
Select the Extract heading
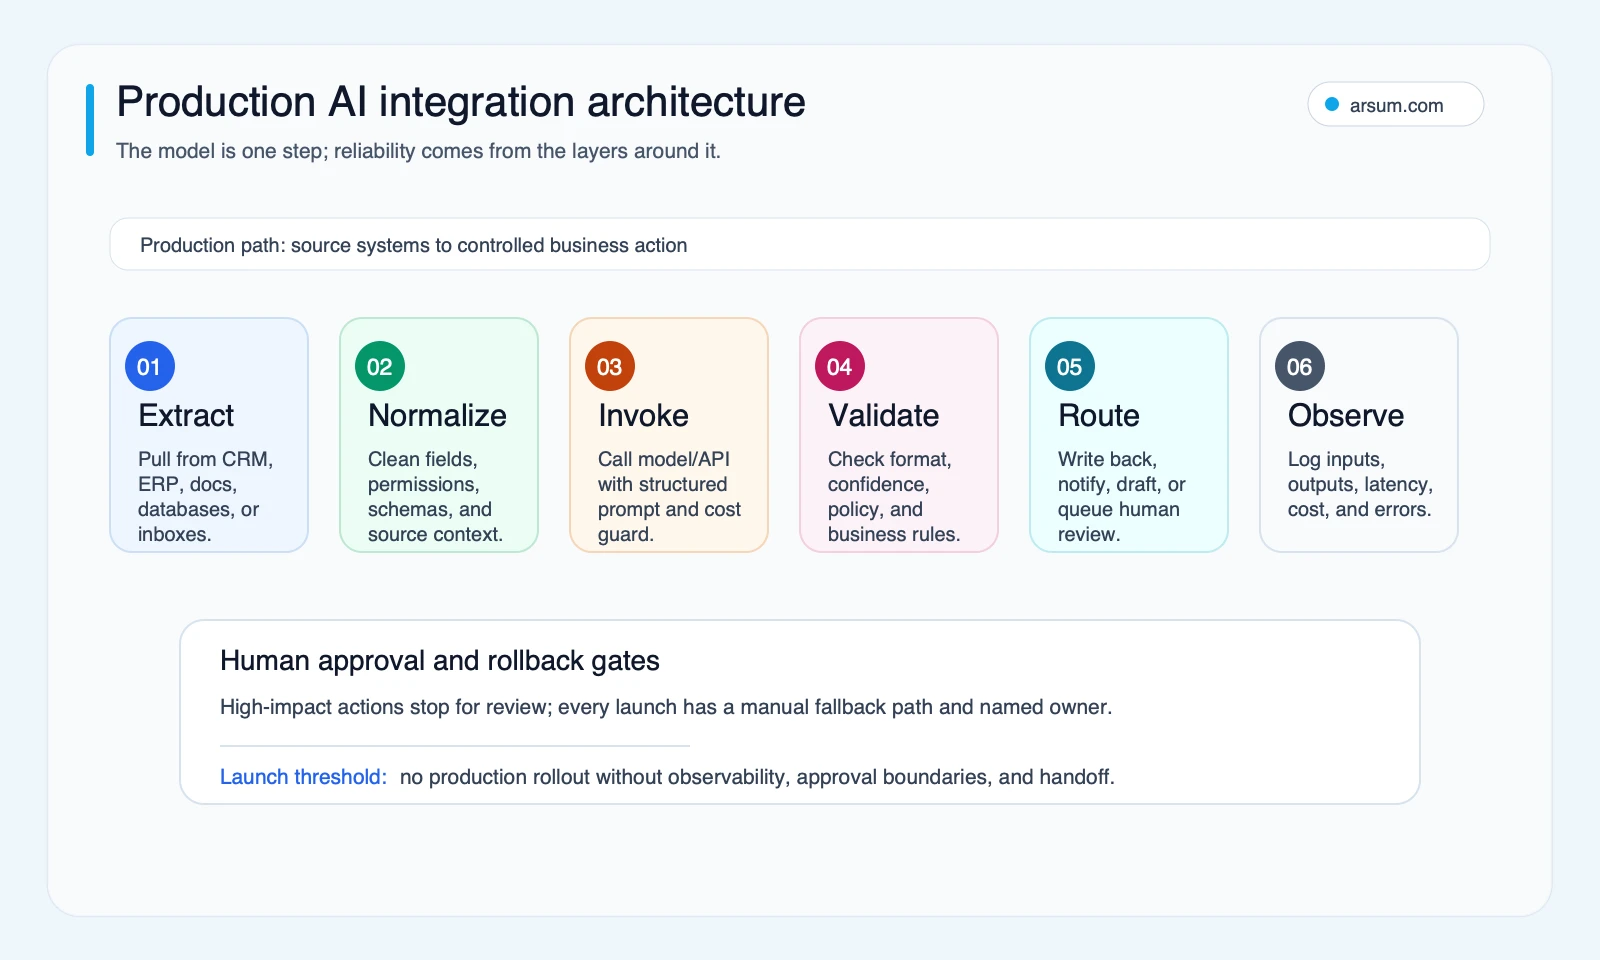(186, 415)
